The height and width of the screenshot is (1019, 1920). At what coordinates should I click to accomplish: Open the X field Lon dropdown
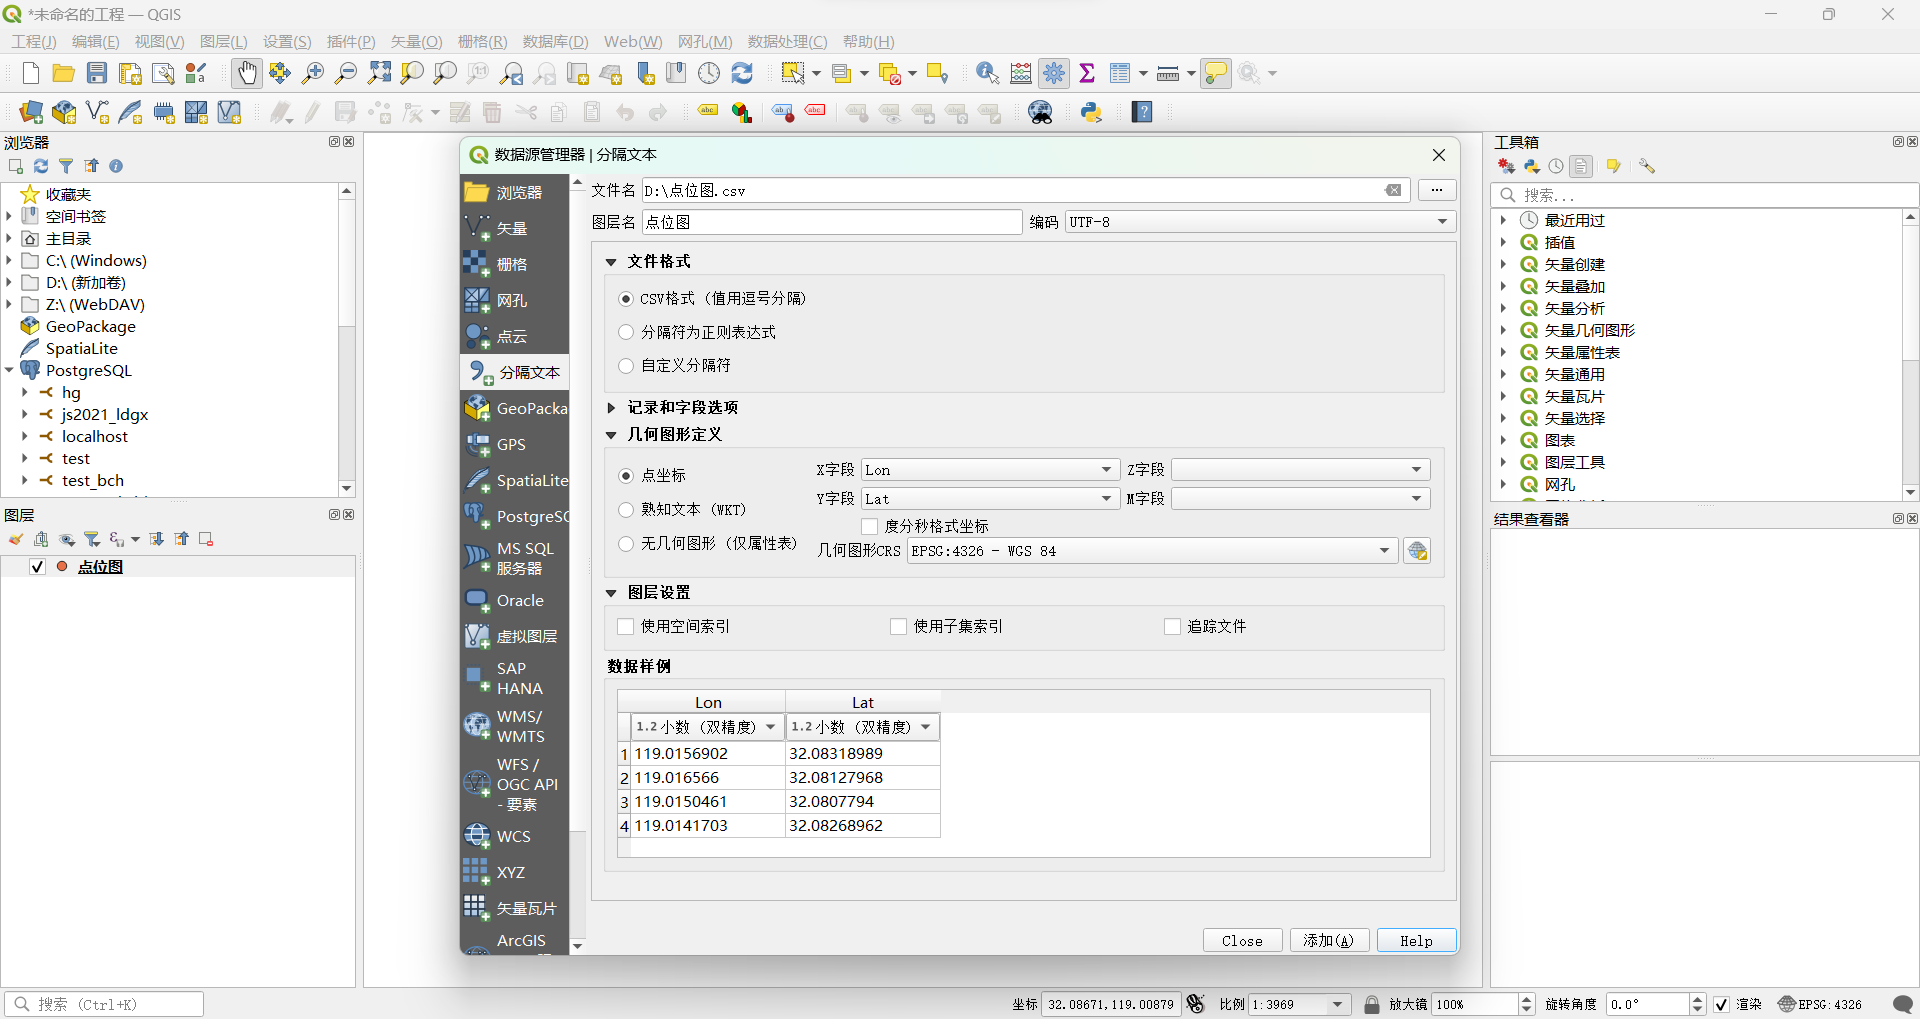click(x=990, y=470)
